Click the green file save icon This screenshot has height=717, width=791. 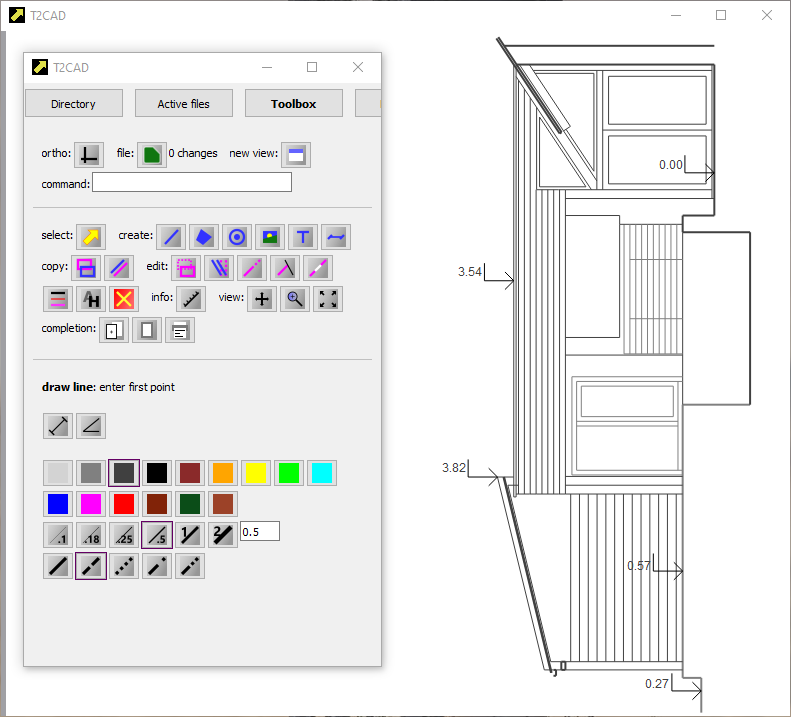[151, 154]
